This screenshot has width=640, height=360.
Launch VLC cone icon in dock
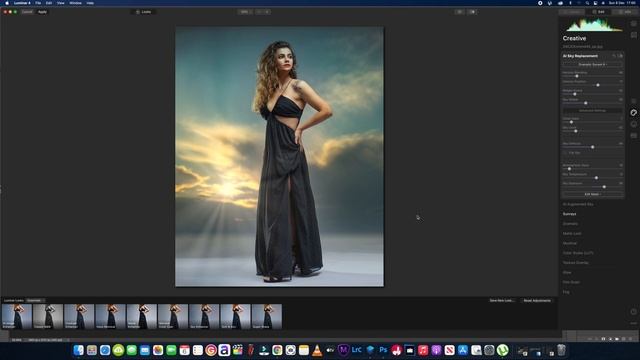(x=317, y=350)
